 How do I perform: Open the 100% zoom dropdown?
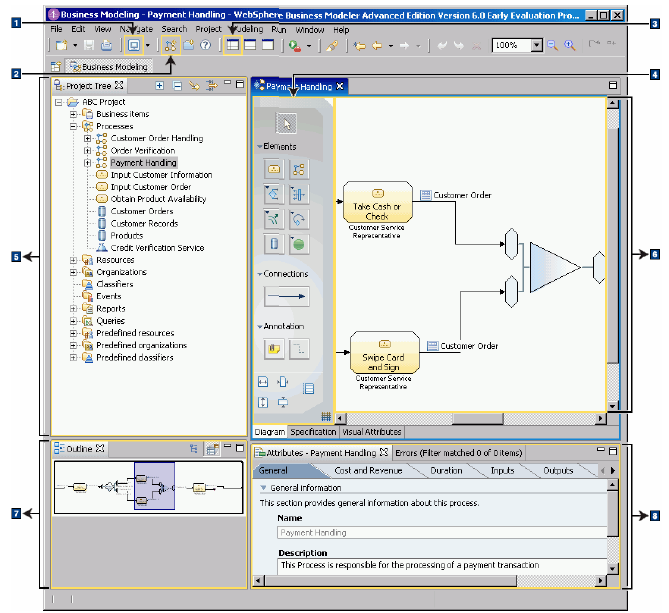coord(537,45)
